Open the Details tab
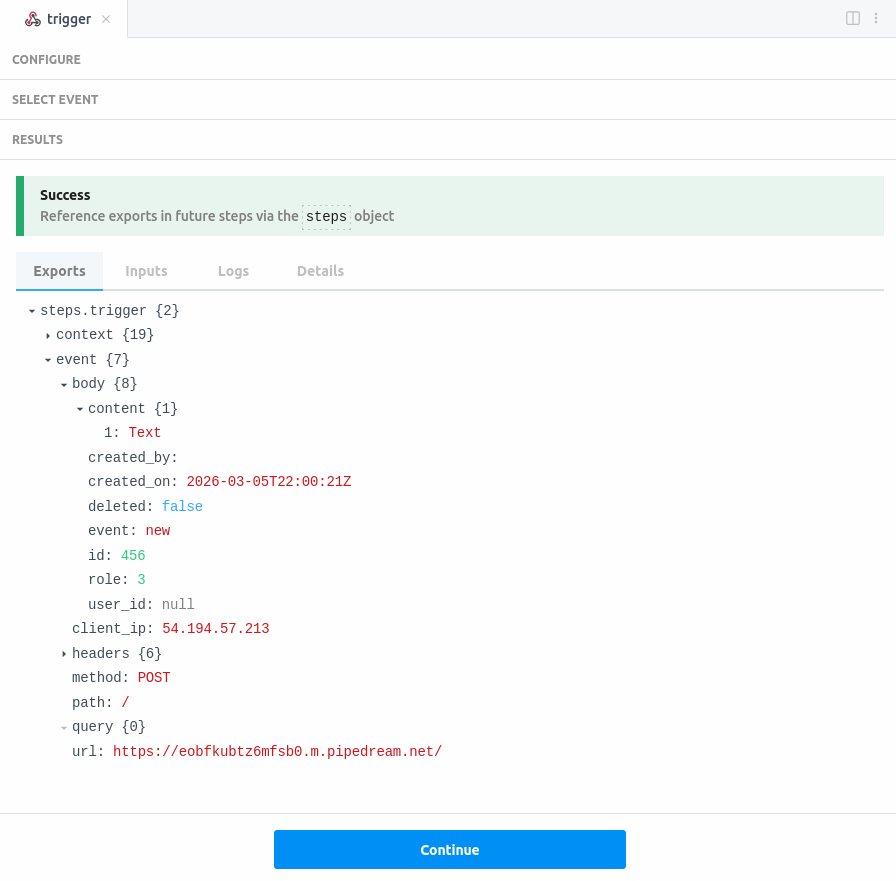896x881 pixels. 320,271
